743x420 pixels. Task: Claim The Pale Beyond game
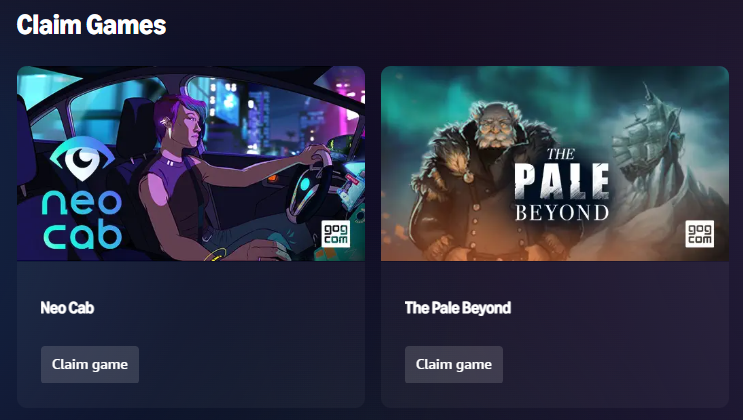pos(453,364)
